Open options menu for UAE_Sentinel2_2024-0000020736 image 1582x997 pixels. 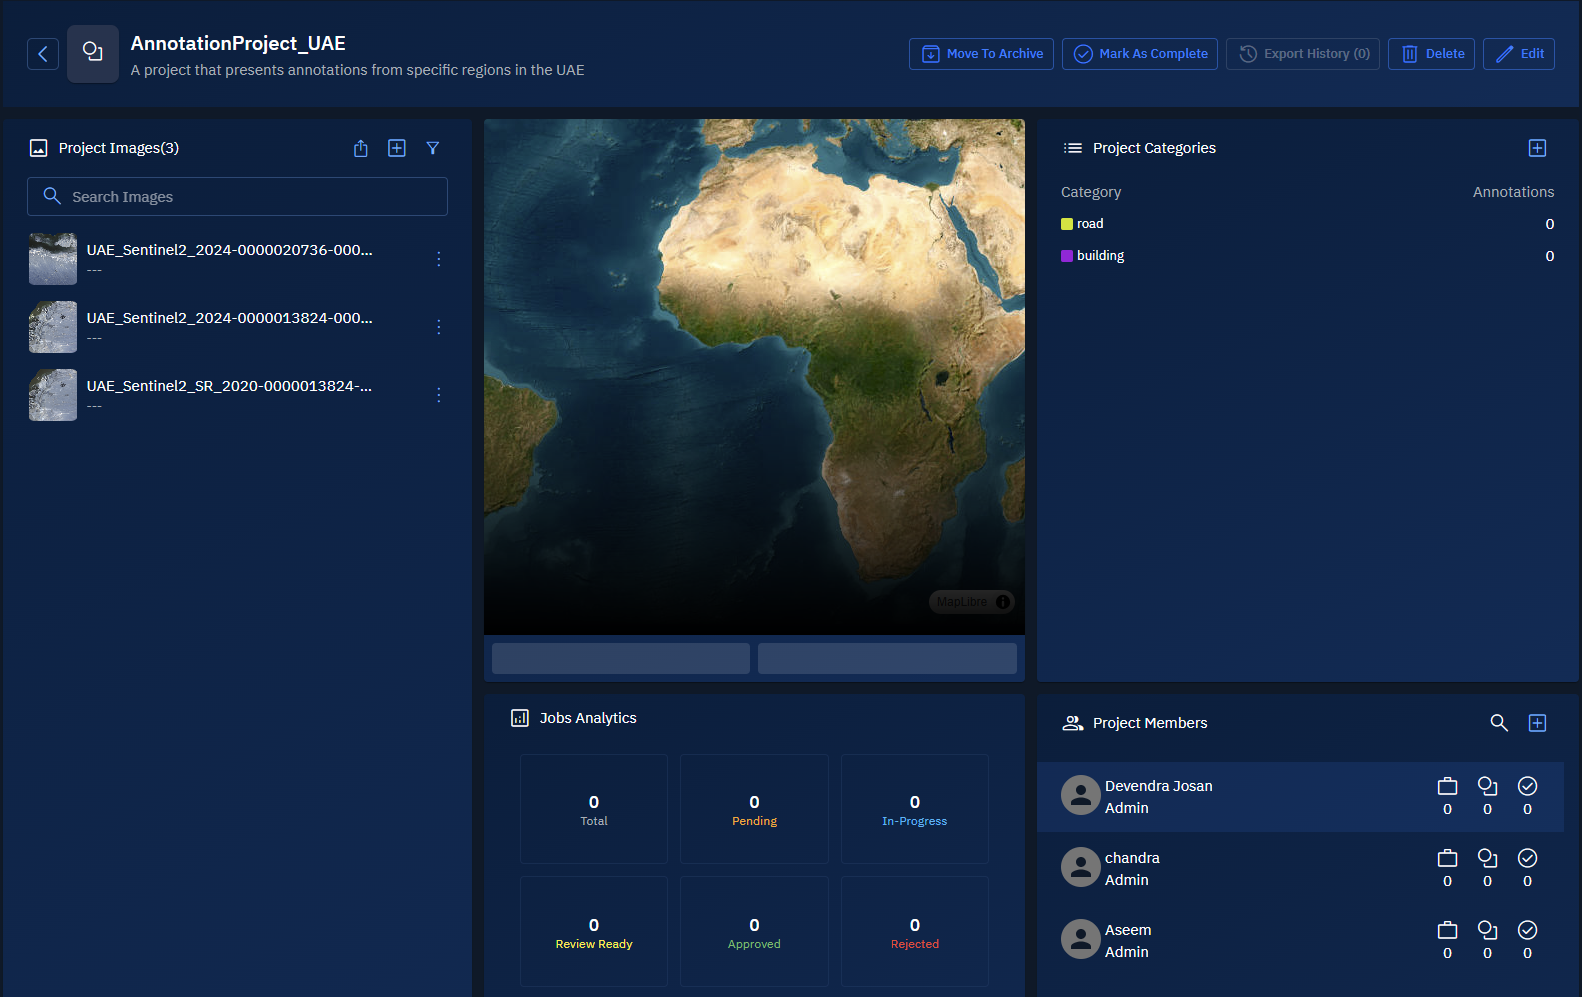(439, 259)
